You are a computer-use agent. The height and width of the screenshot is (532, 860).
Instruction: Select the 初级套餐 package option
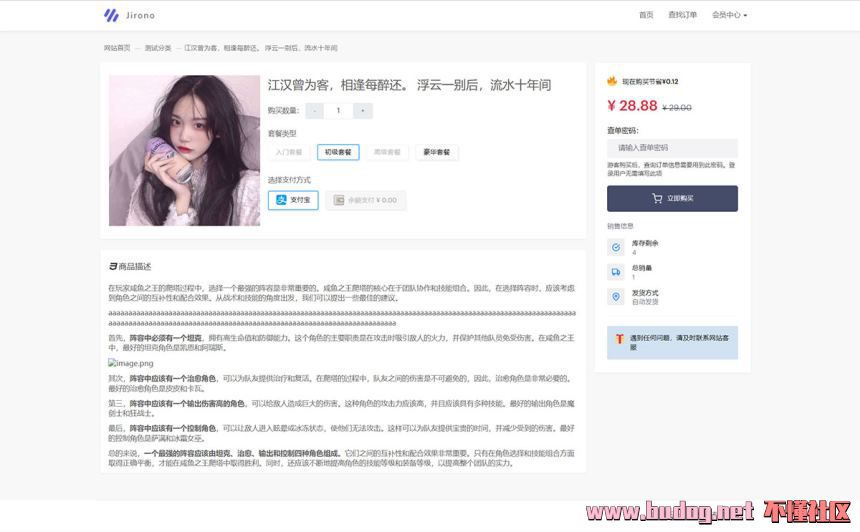tap(338, 152)
